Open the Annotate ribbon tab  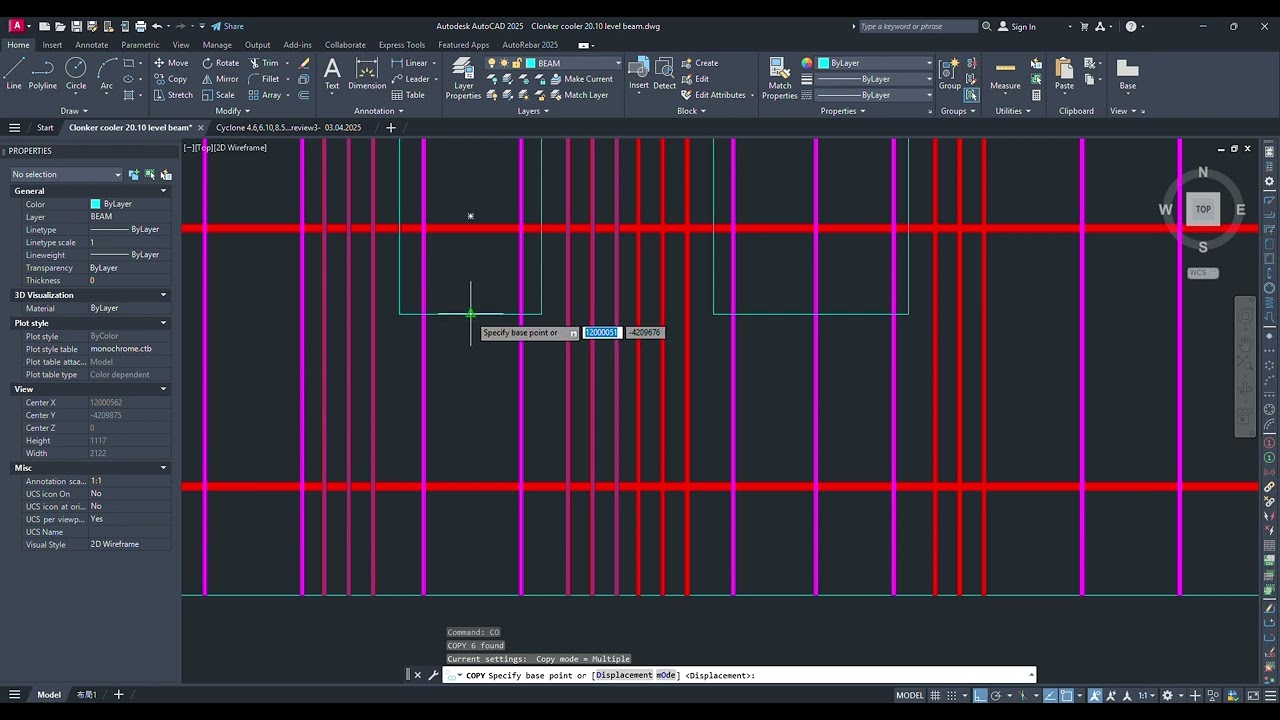(x=91, y=45)
